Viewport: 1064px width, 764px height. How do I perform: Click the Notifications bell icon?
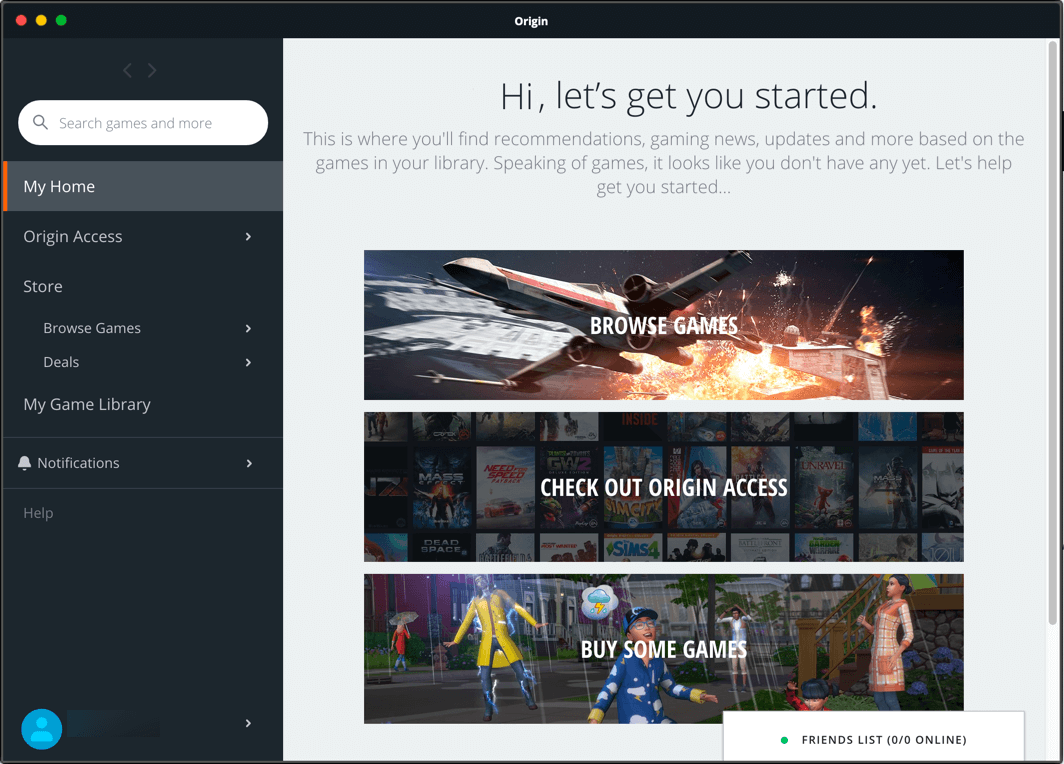[x=24, y=463]
